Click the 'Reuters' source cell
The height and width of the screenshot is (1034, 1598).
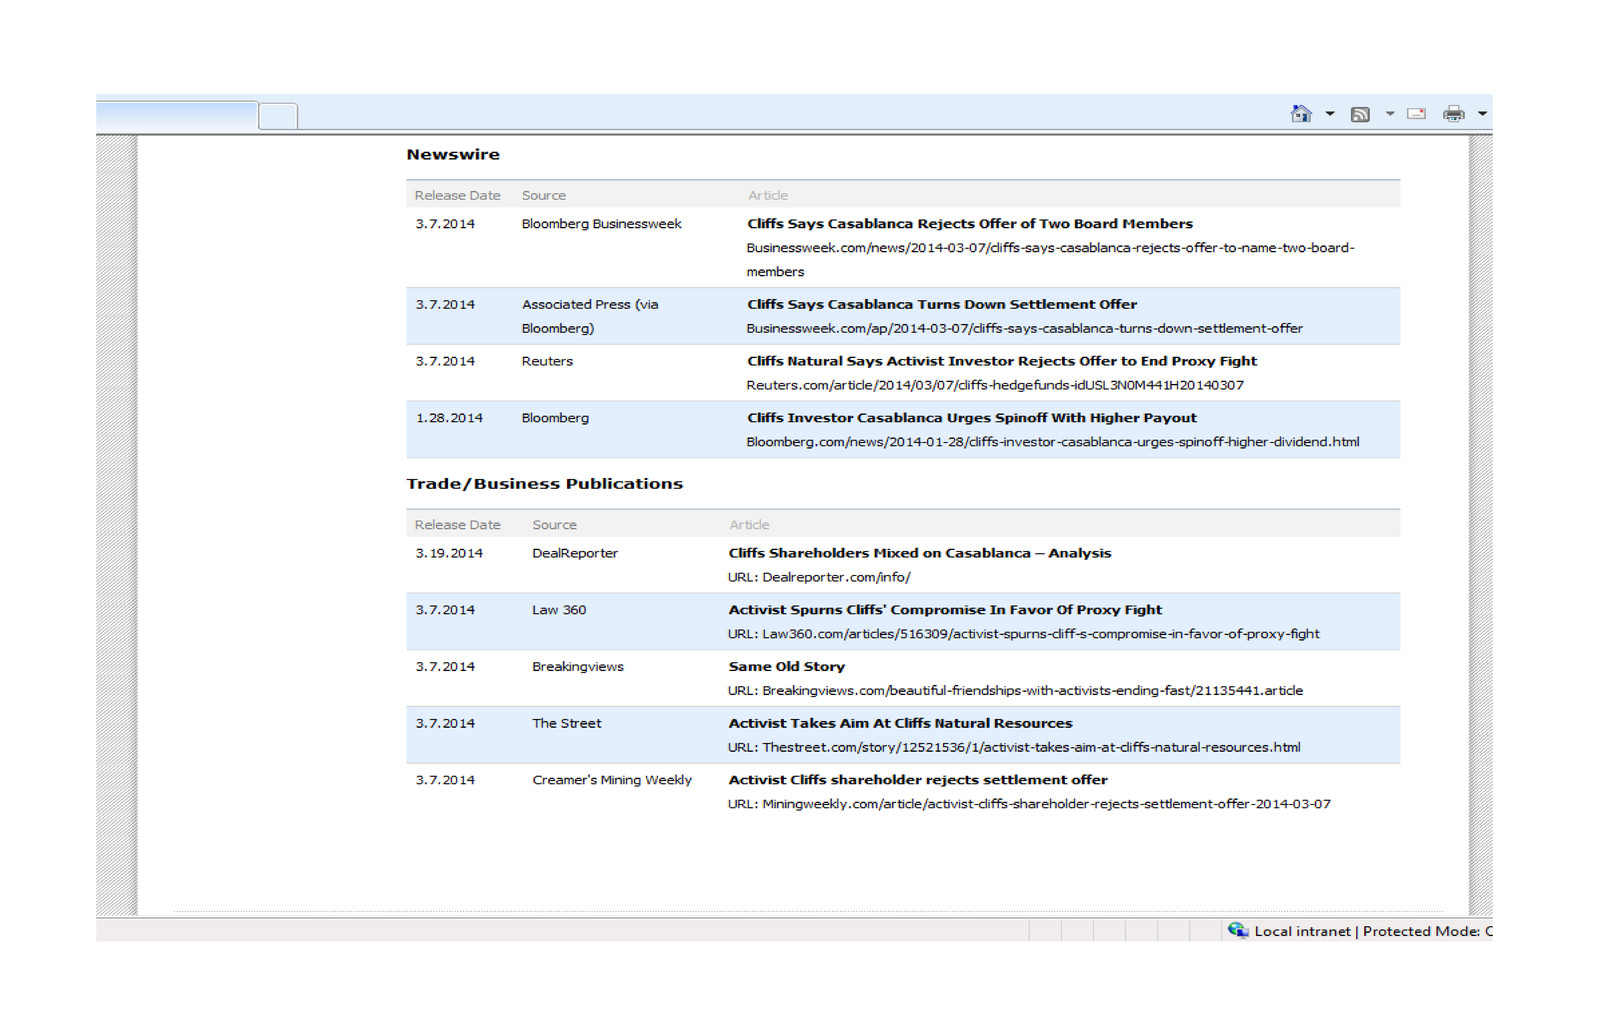coord(547,361)
